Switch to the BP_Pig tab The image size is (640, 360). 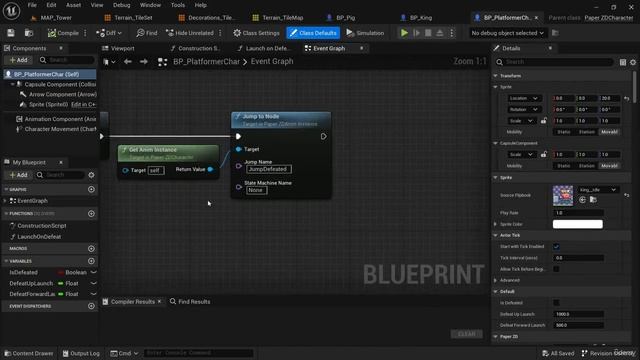[x=345, y=18]
